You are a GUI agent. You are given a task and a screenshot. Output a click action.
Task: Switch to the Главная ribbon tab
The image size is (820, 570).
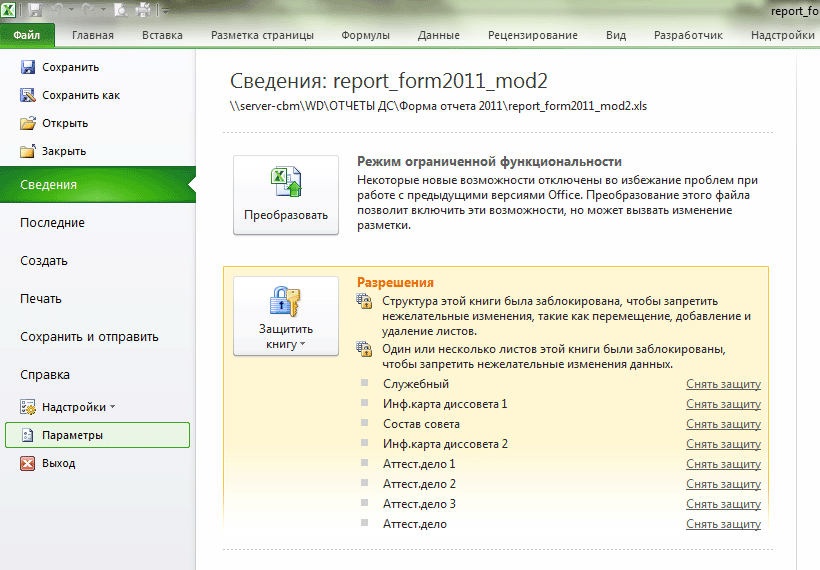pos(93,35)
